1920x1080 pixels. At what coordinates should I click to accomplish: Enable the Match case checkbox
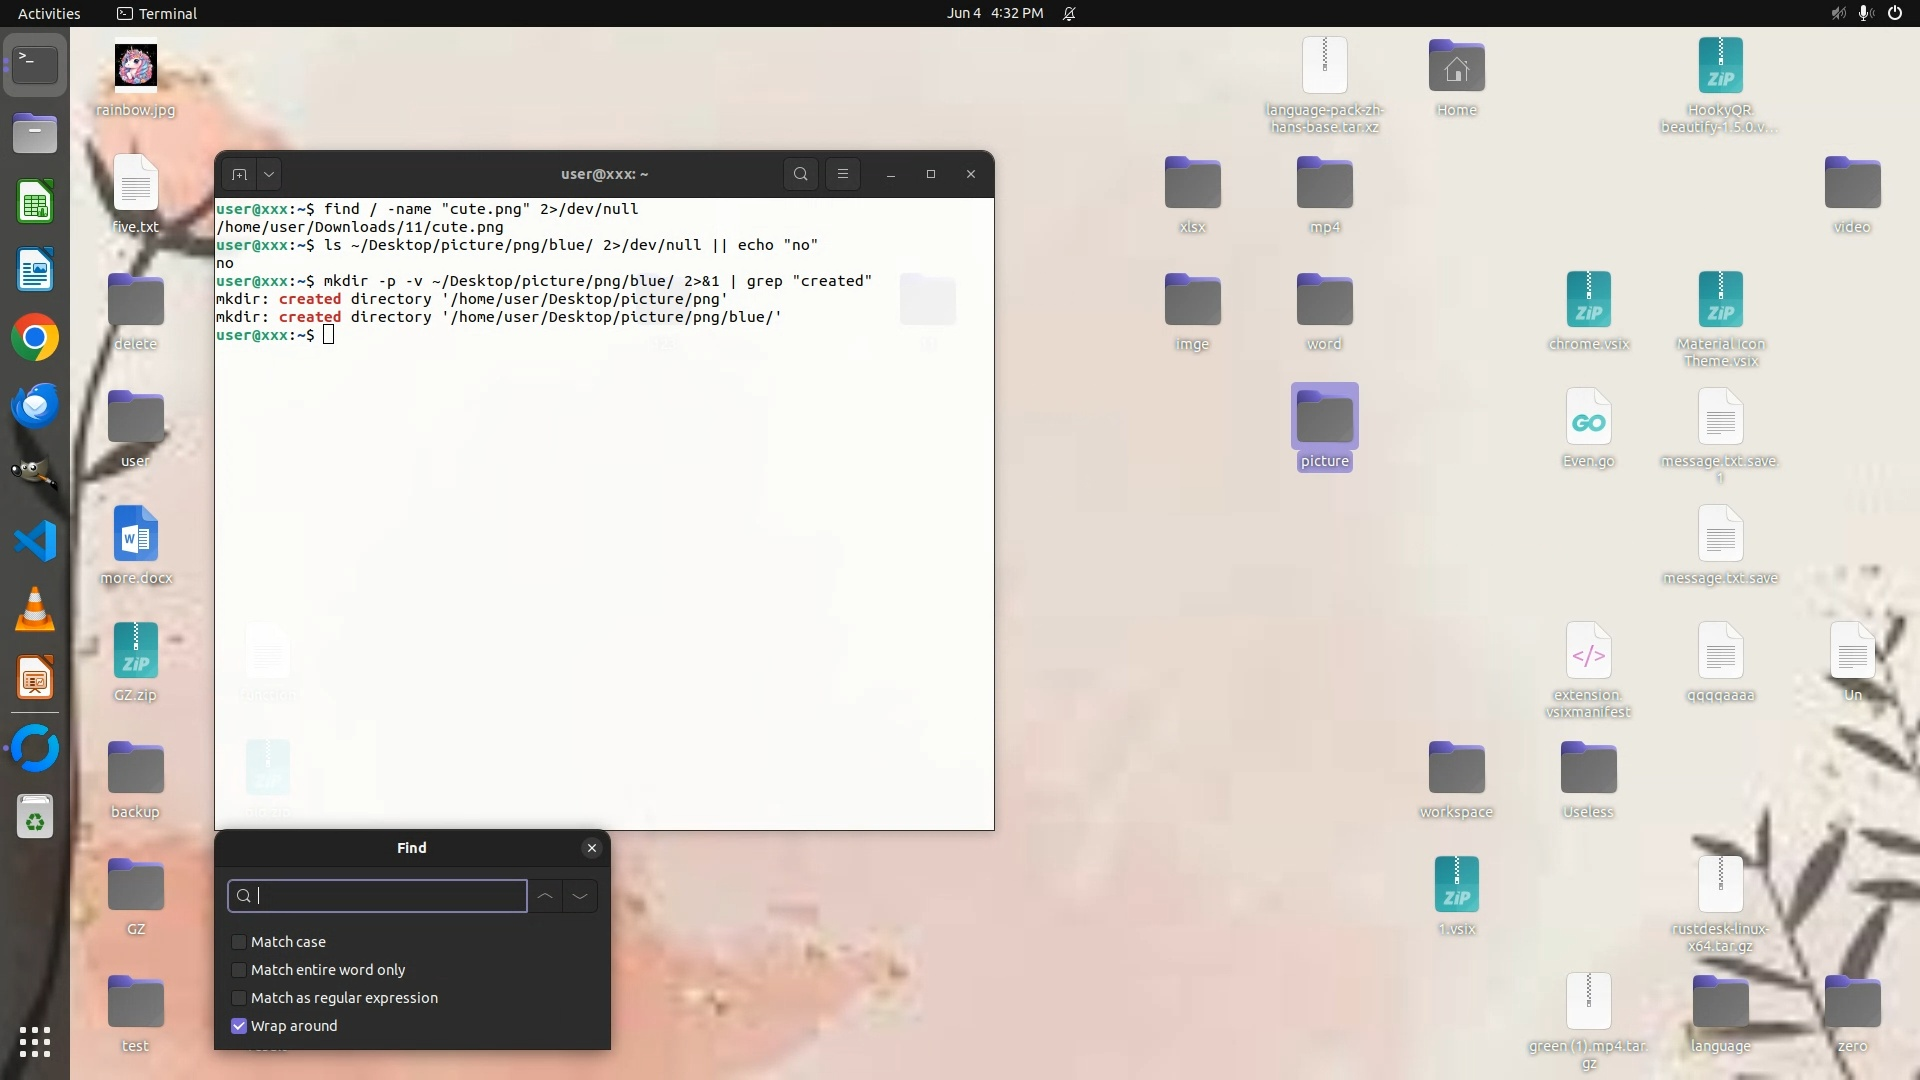click(239, 942)
